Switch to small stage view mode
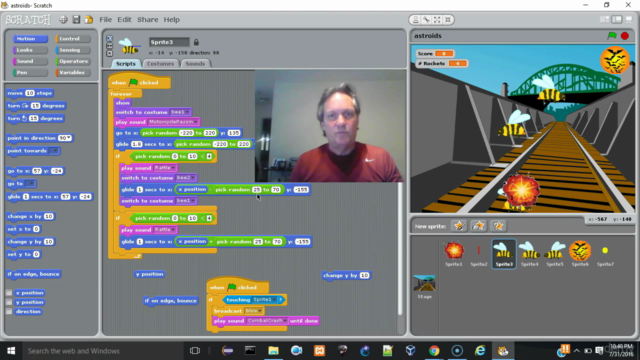 [x=605, y=20]
